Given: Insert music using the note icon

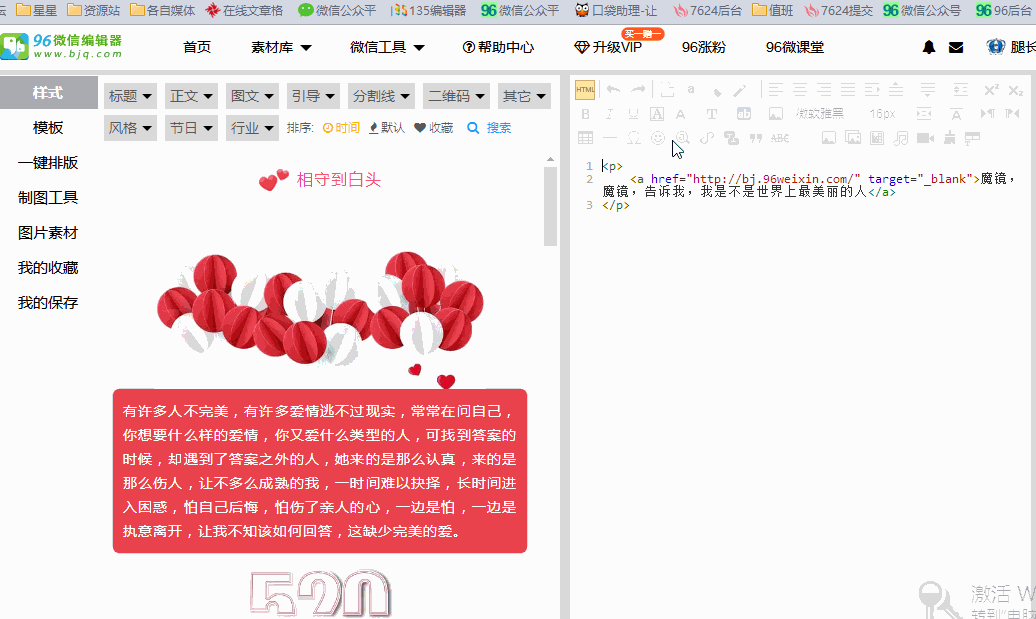Looking at the screenshot, I should 901,138.
